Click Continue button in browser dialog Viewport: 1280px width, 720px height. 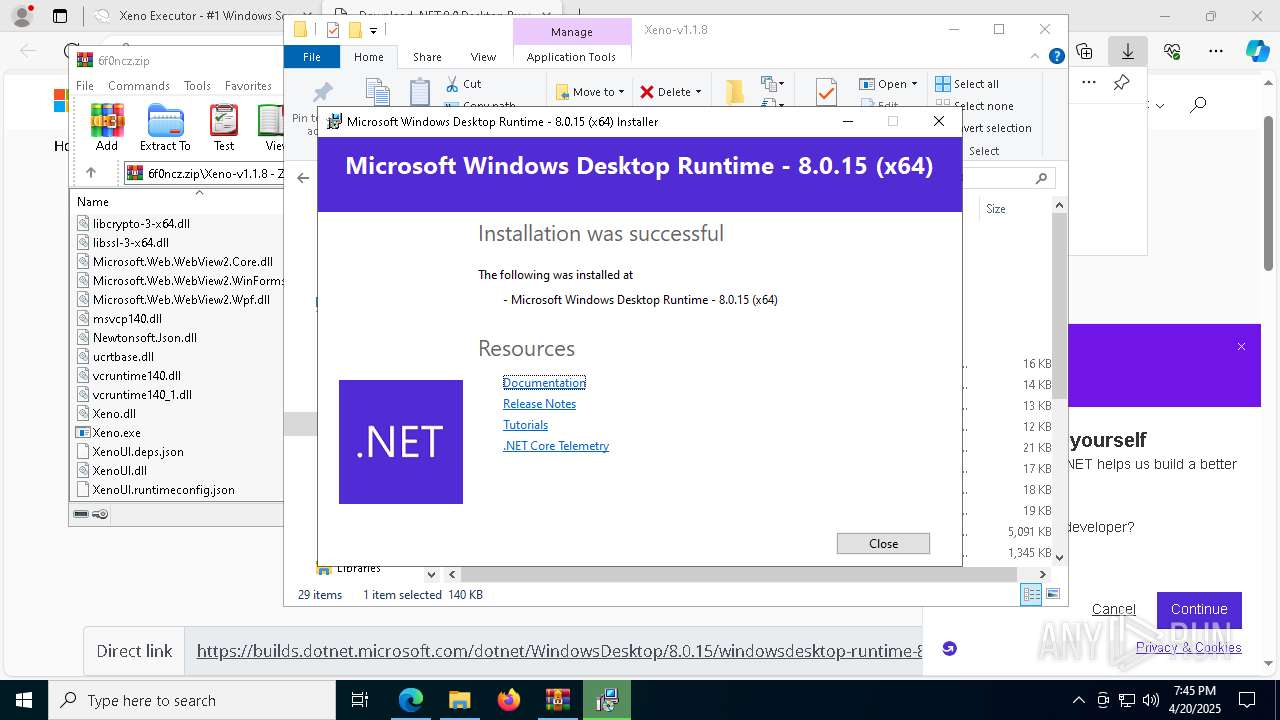tap(1199, 609)
